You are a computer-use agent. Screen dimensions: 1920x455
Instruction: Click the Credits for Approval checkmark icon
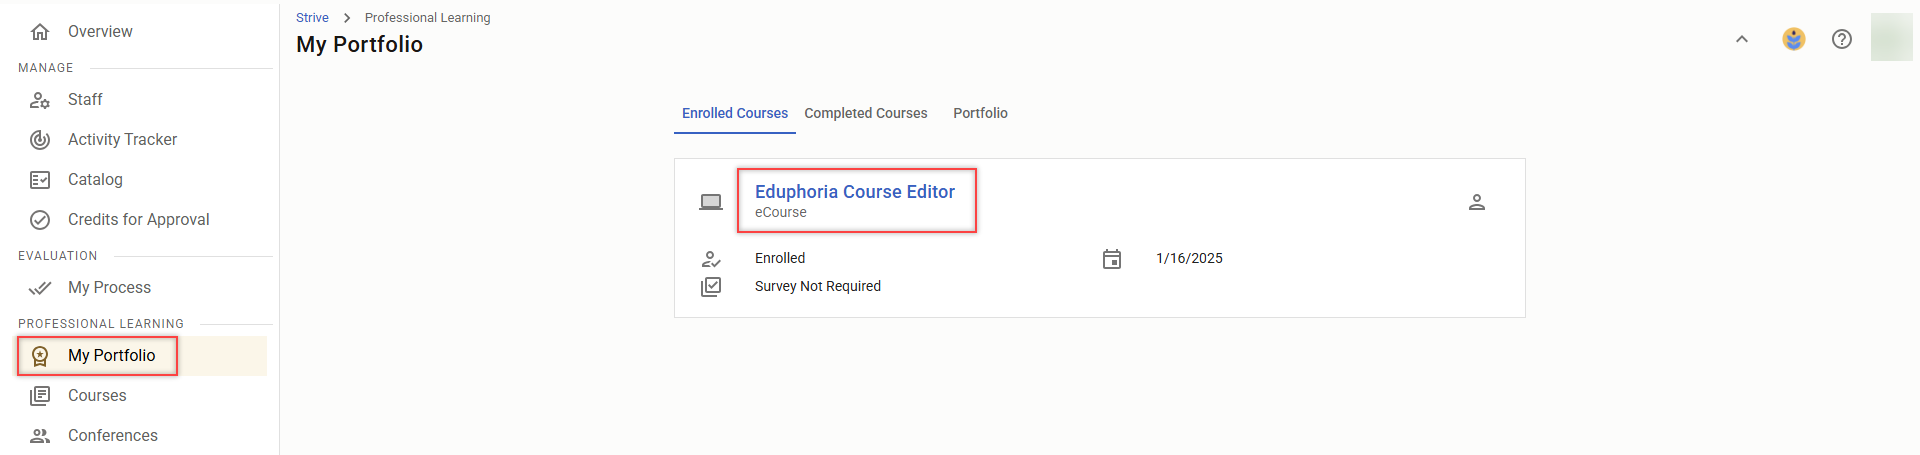(40, 220)
